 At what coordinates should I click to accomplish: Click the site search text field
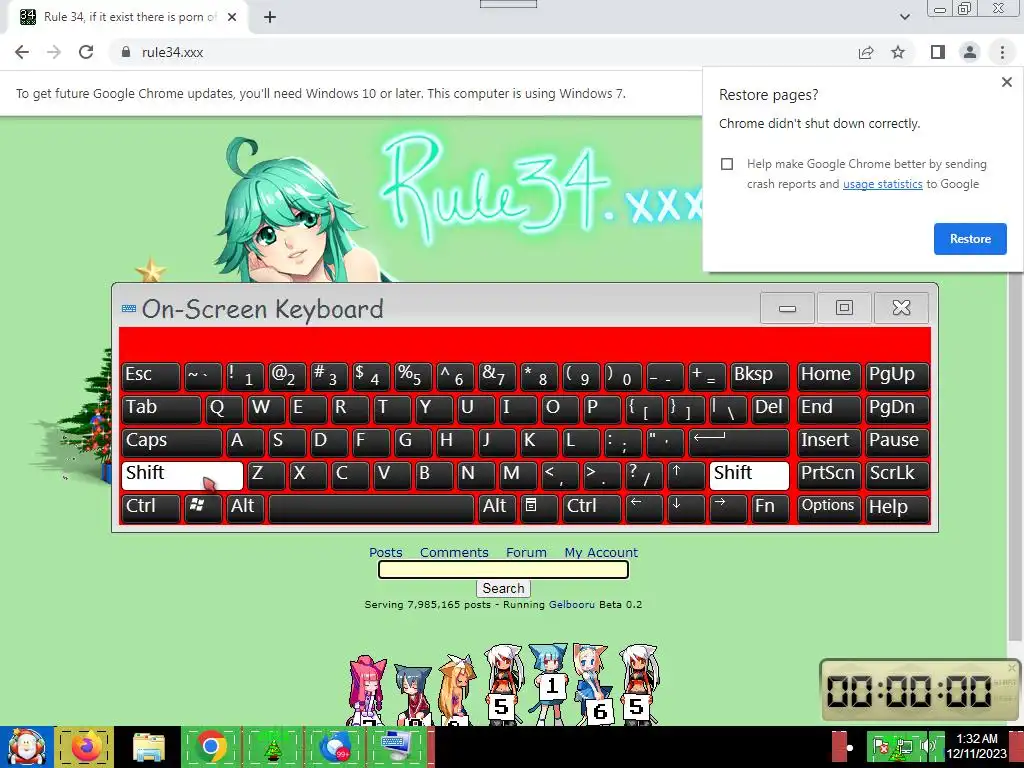pos(504,569)
